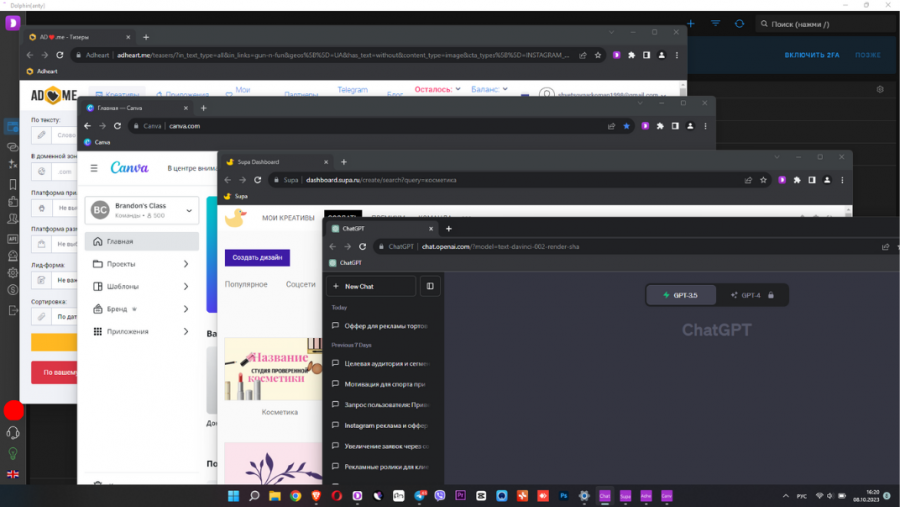Switch to the Популярное tab in Supa
Screen dimensions: 900x507
tap(246, 284)
